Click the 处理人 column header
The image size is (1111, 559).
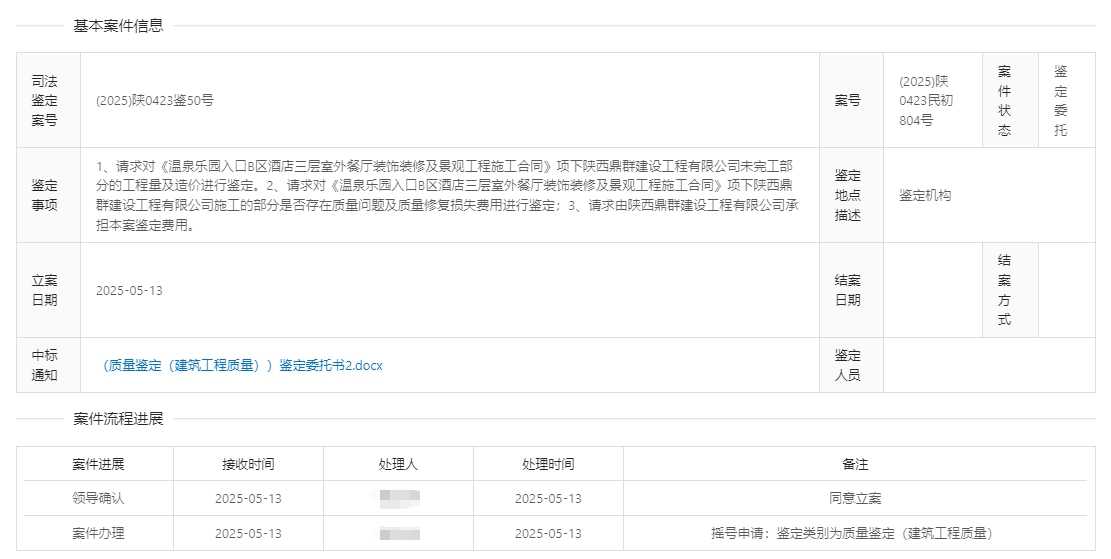(398, 465)
